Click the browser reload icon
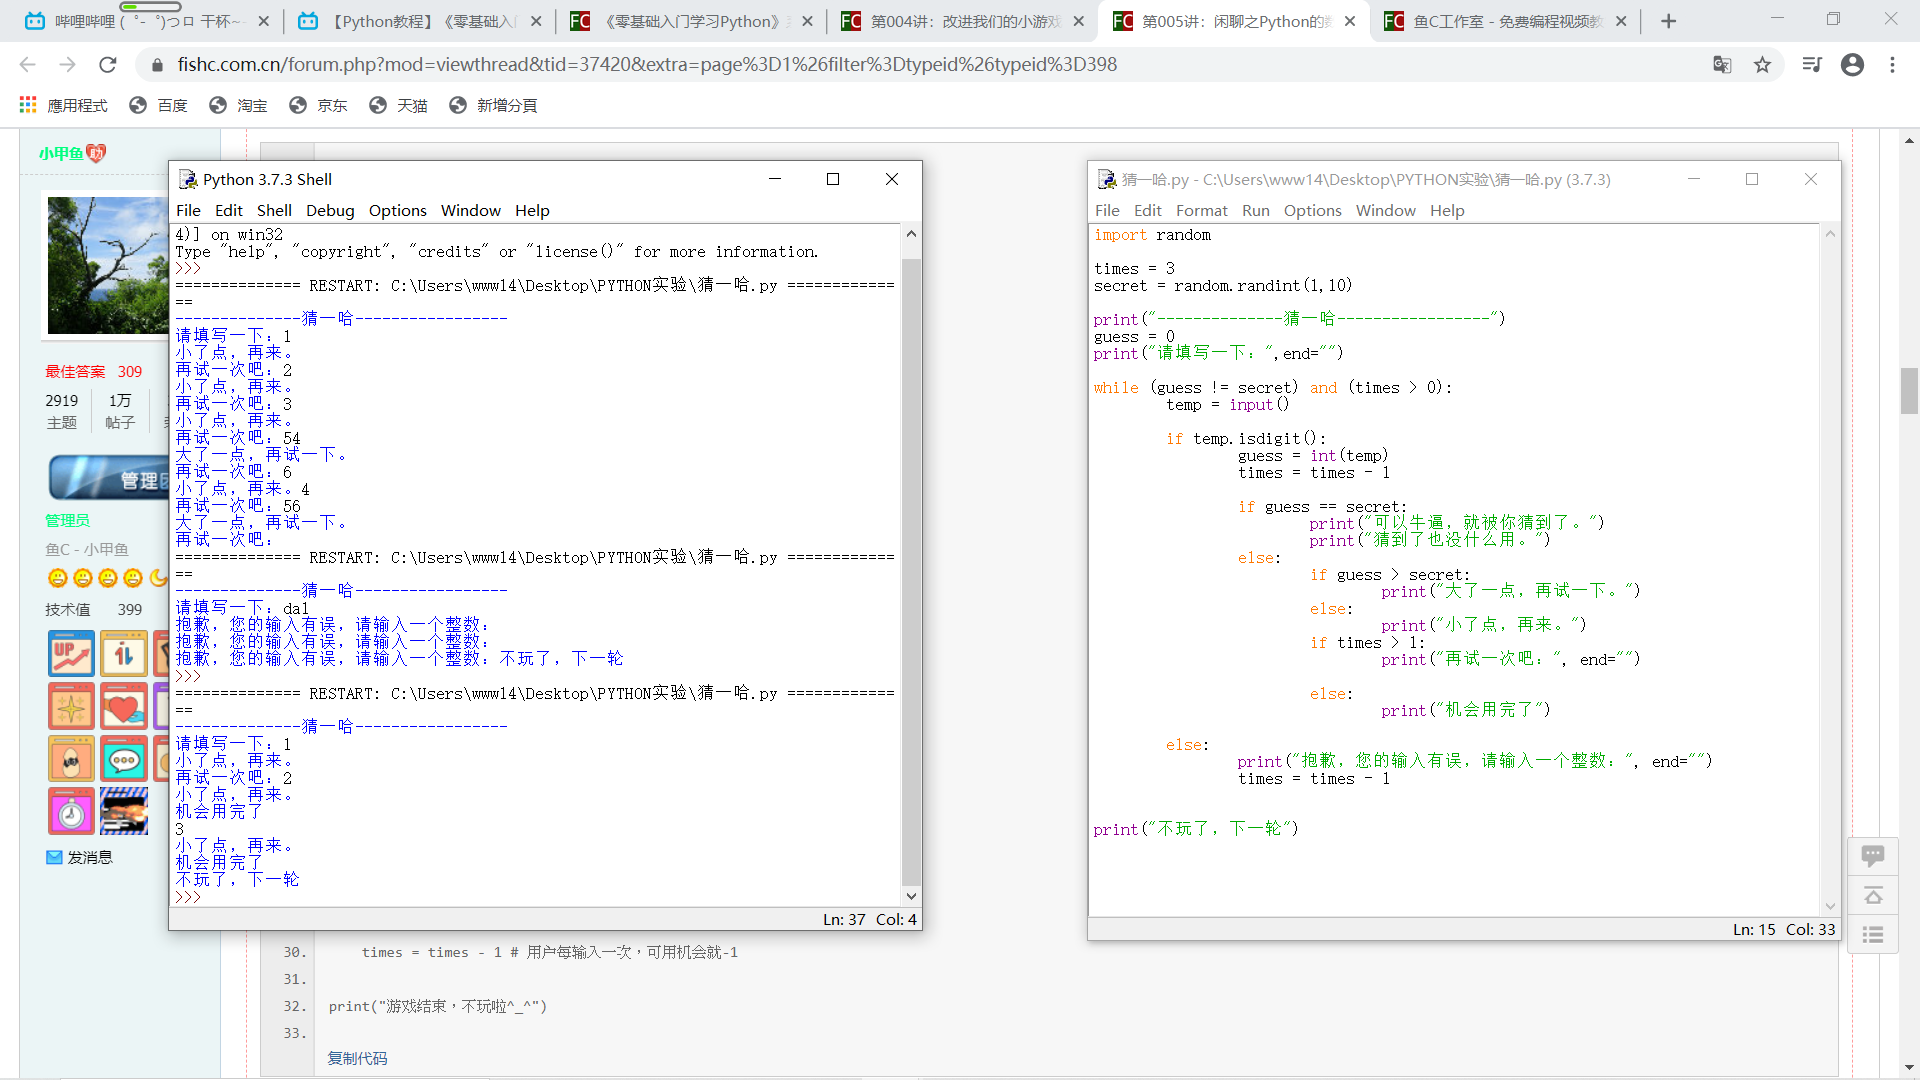This screenshot has height=1080, width=1920. pos(107,65)
